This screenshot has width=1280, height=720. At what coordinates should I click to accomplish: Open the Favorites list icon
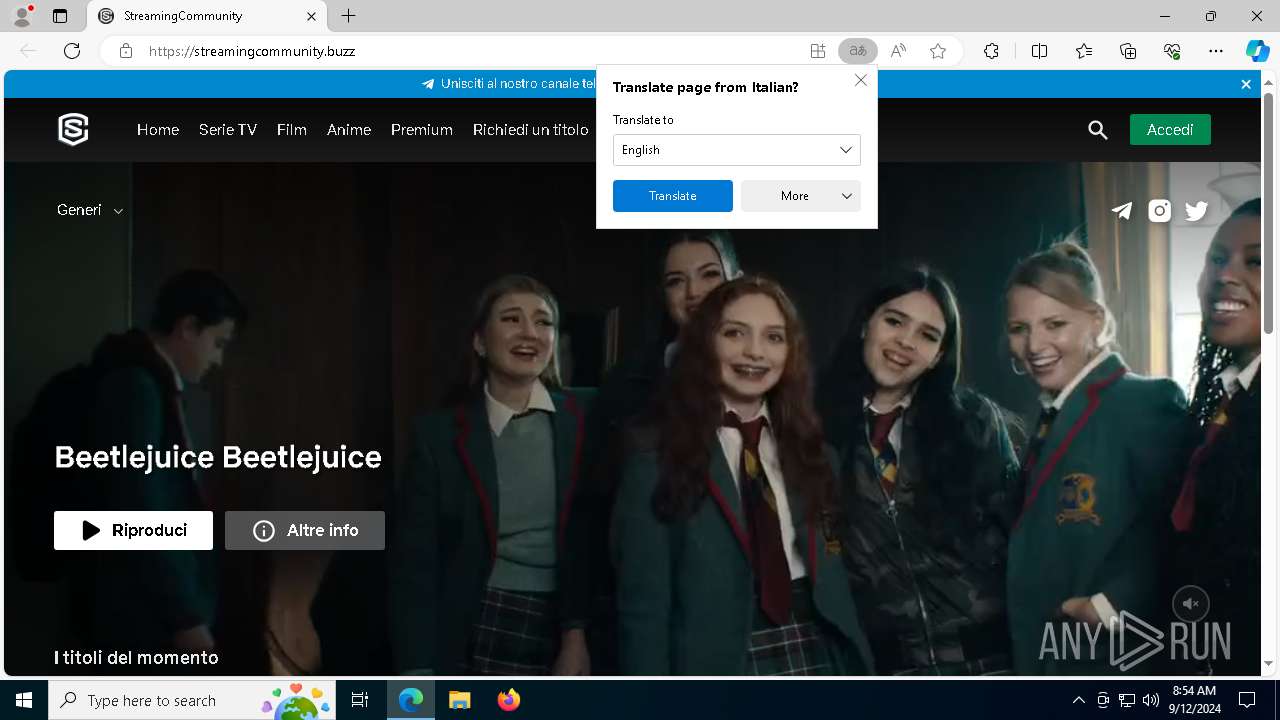click(1084, 51)
